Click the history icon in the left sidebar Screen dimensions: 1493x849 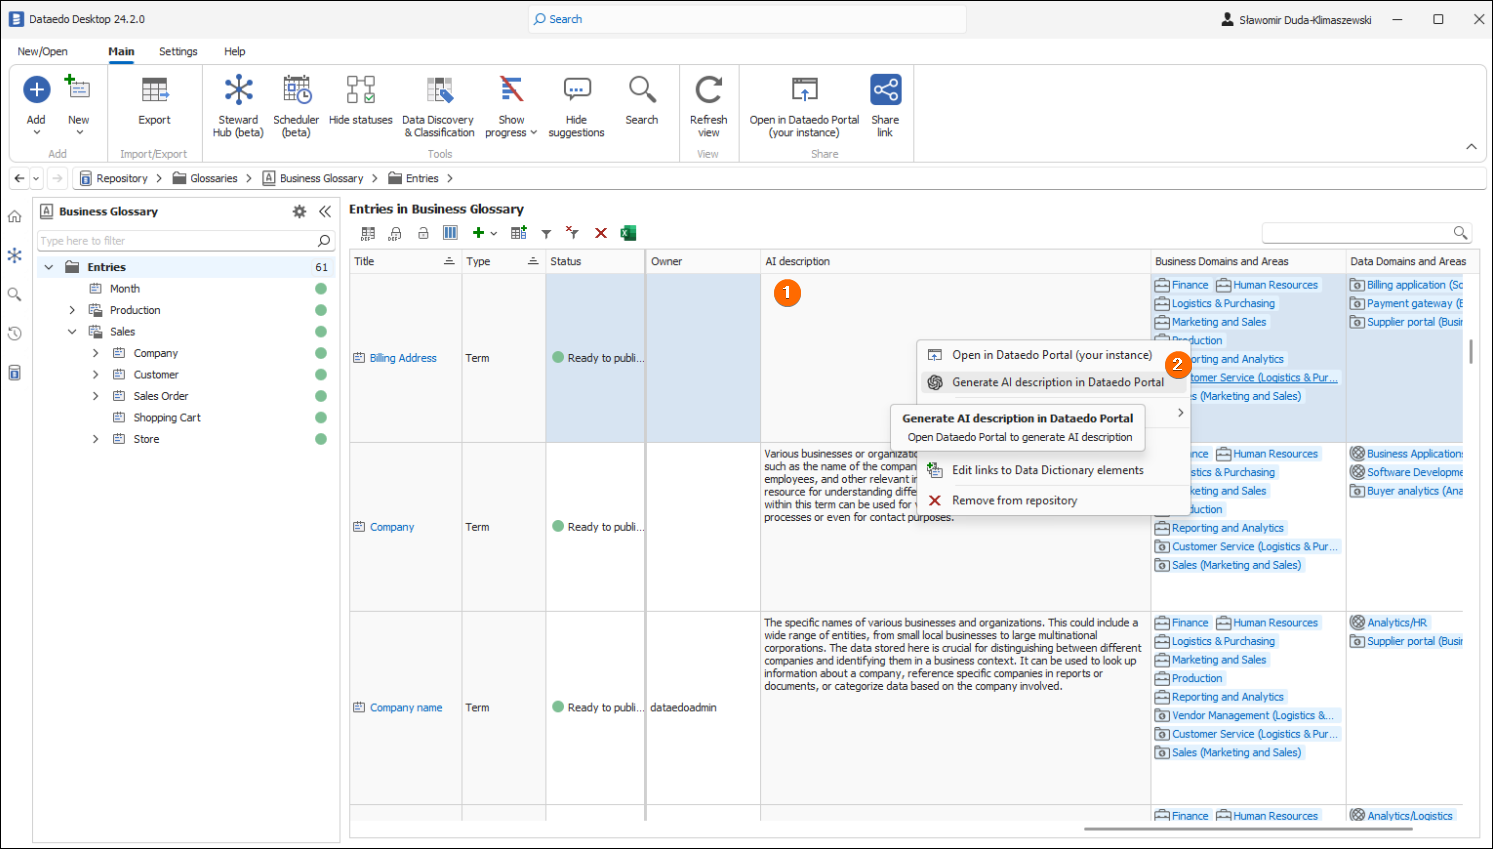tap(14, 334)
